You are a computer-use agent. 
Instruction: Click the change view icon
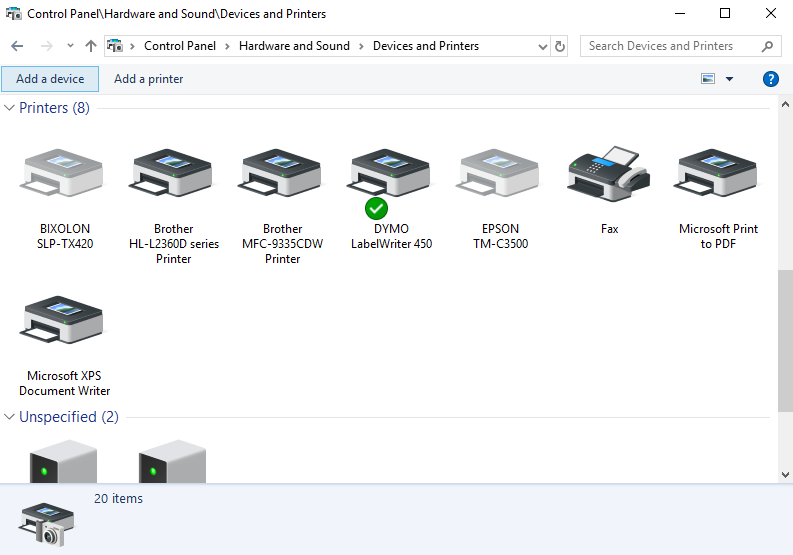pyautogui.click(x=708, y=78)
